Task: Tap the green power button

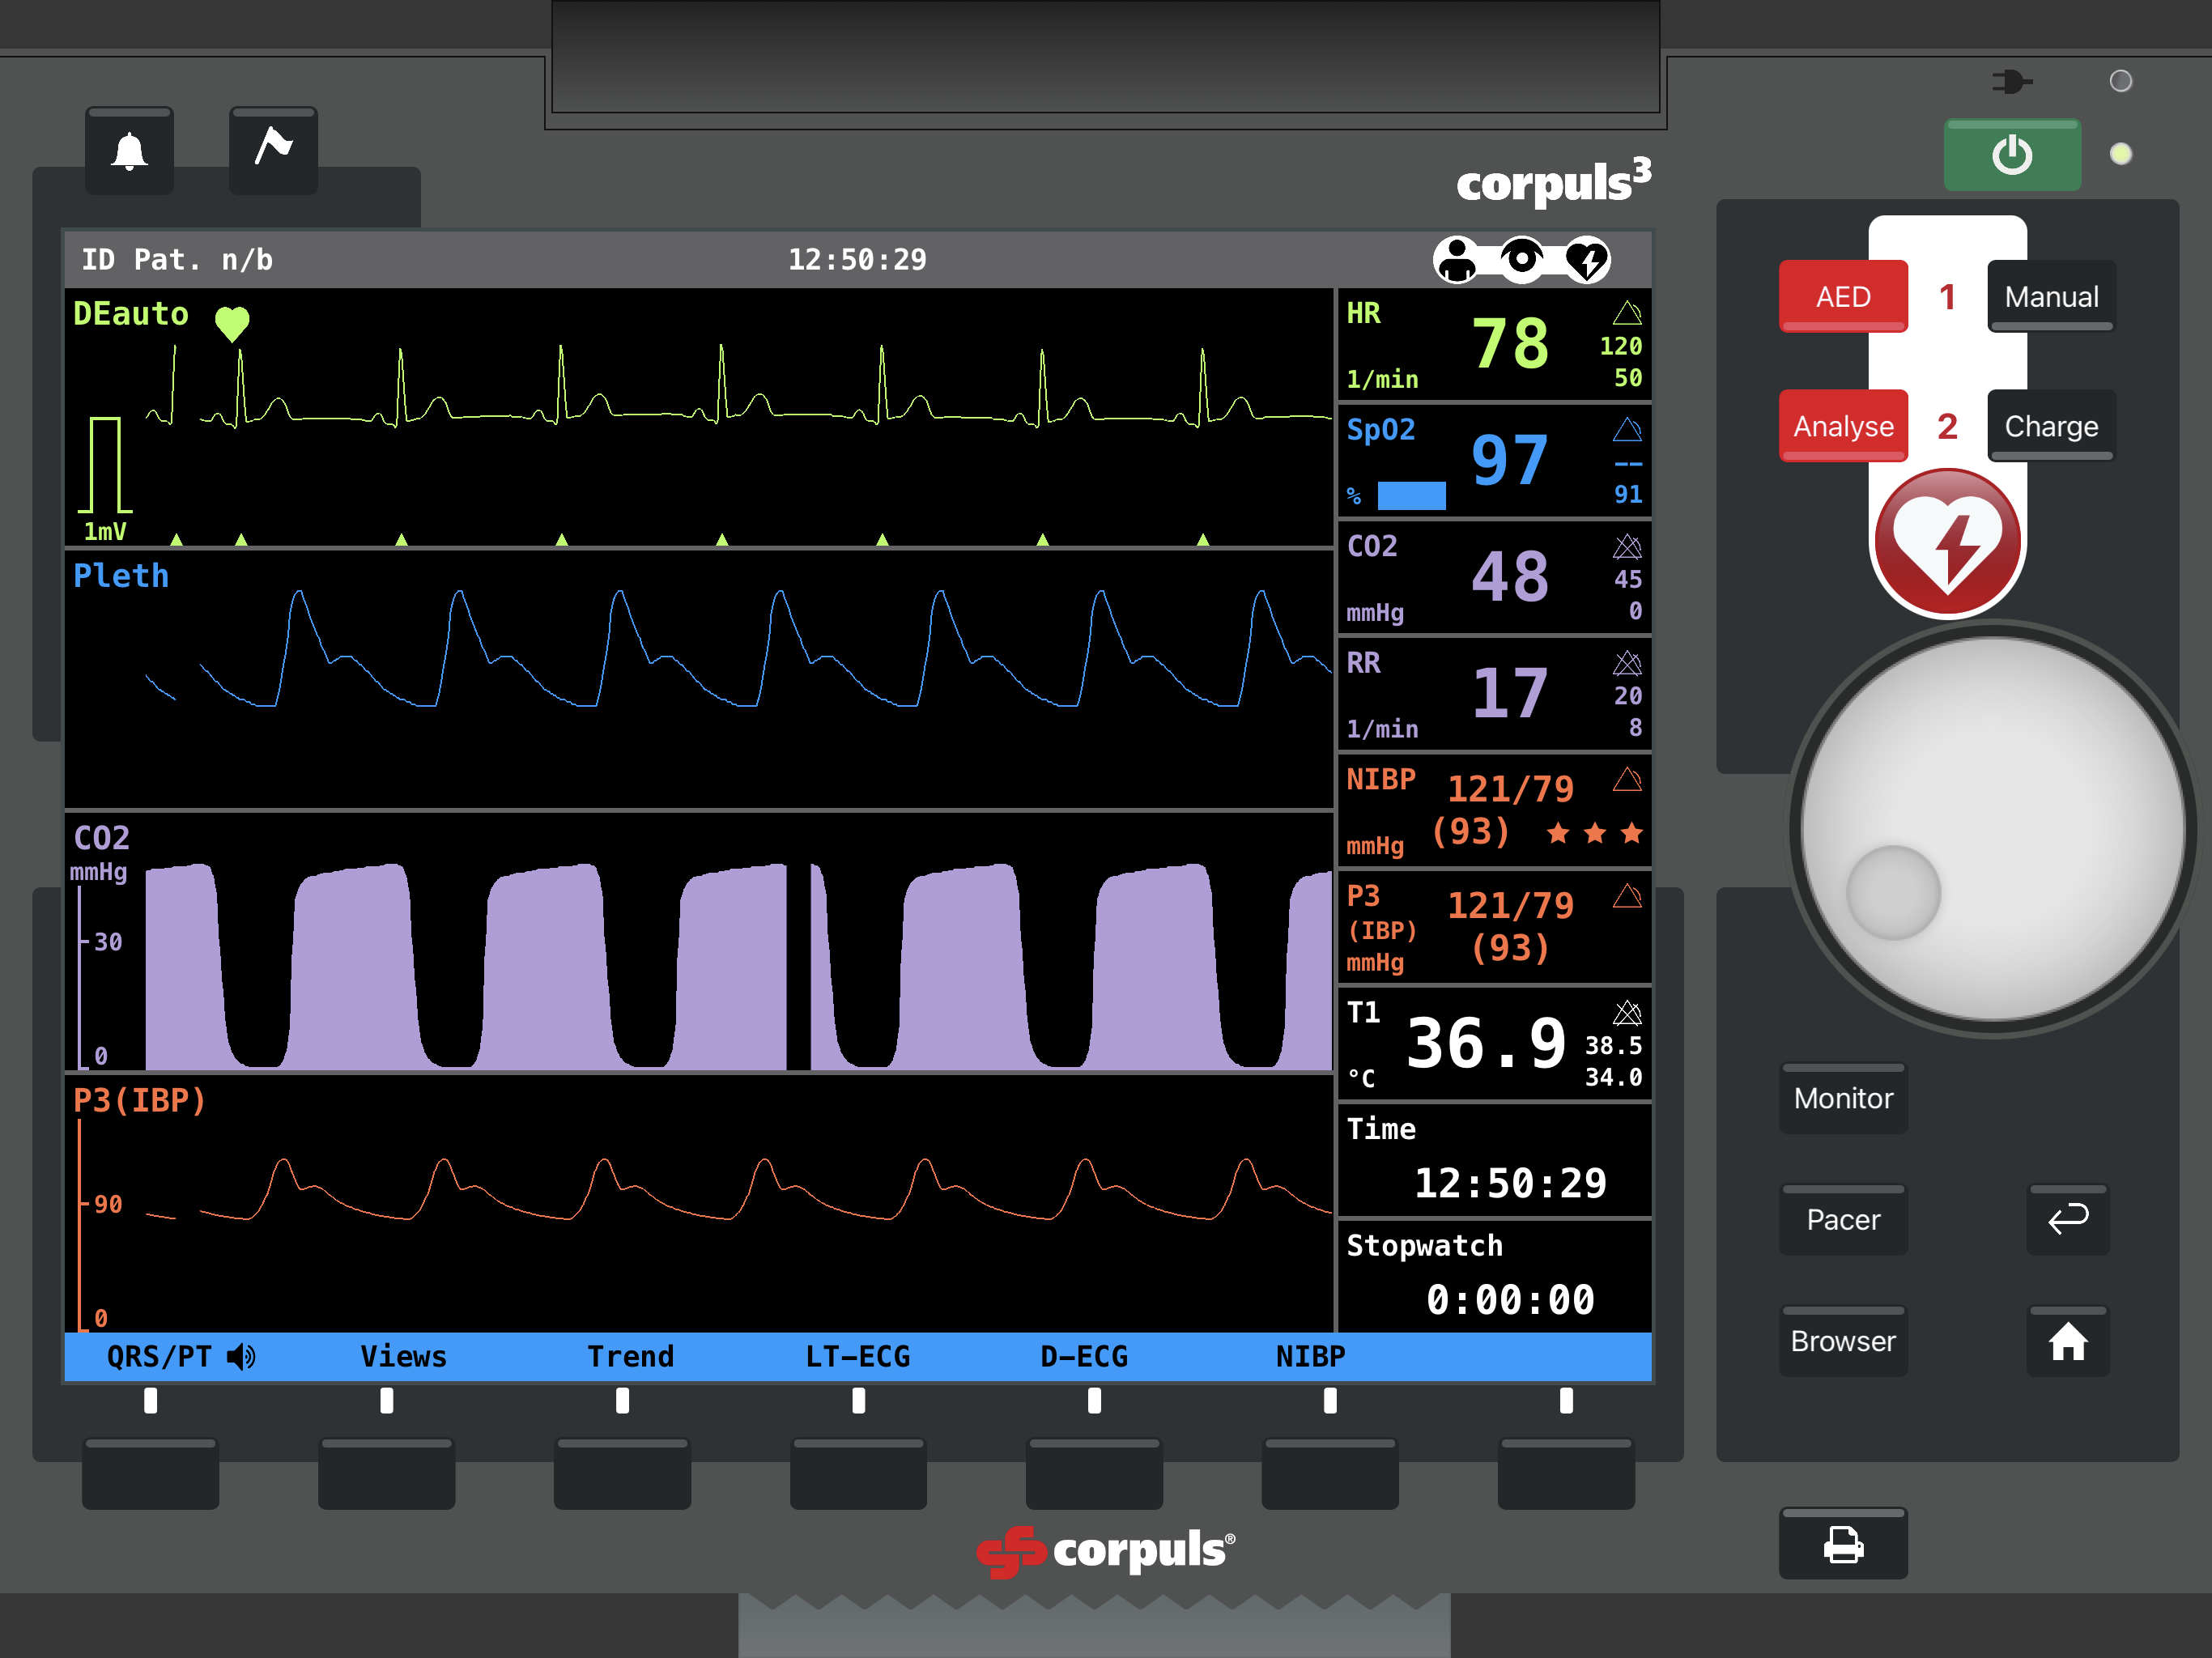Action: click(2012, 155)
